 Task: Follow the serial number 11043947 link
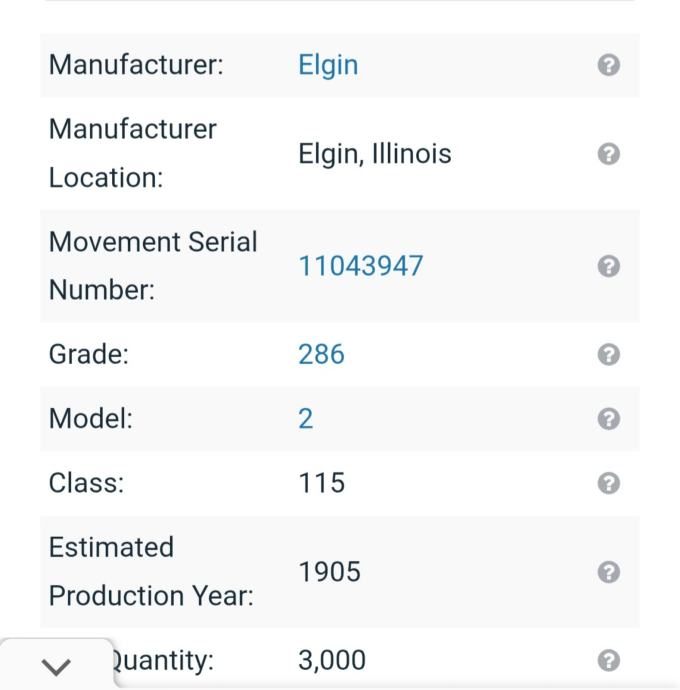coord(360,266)
